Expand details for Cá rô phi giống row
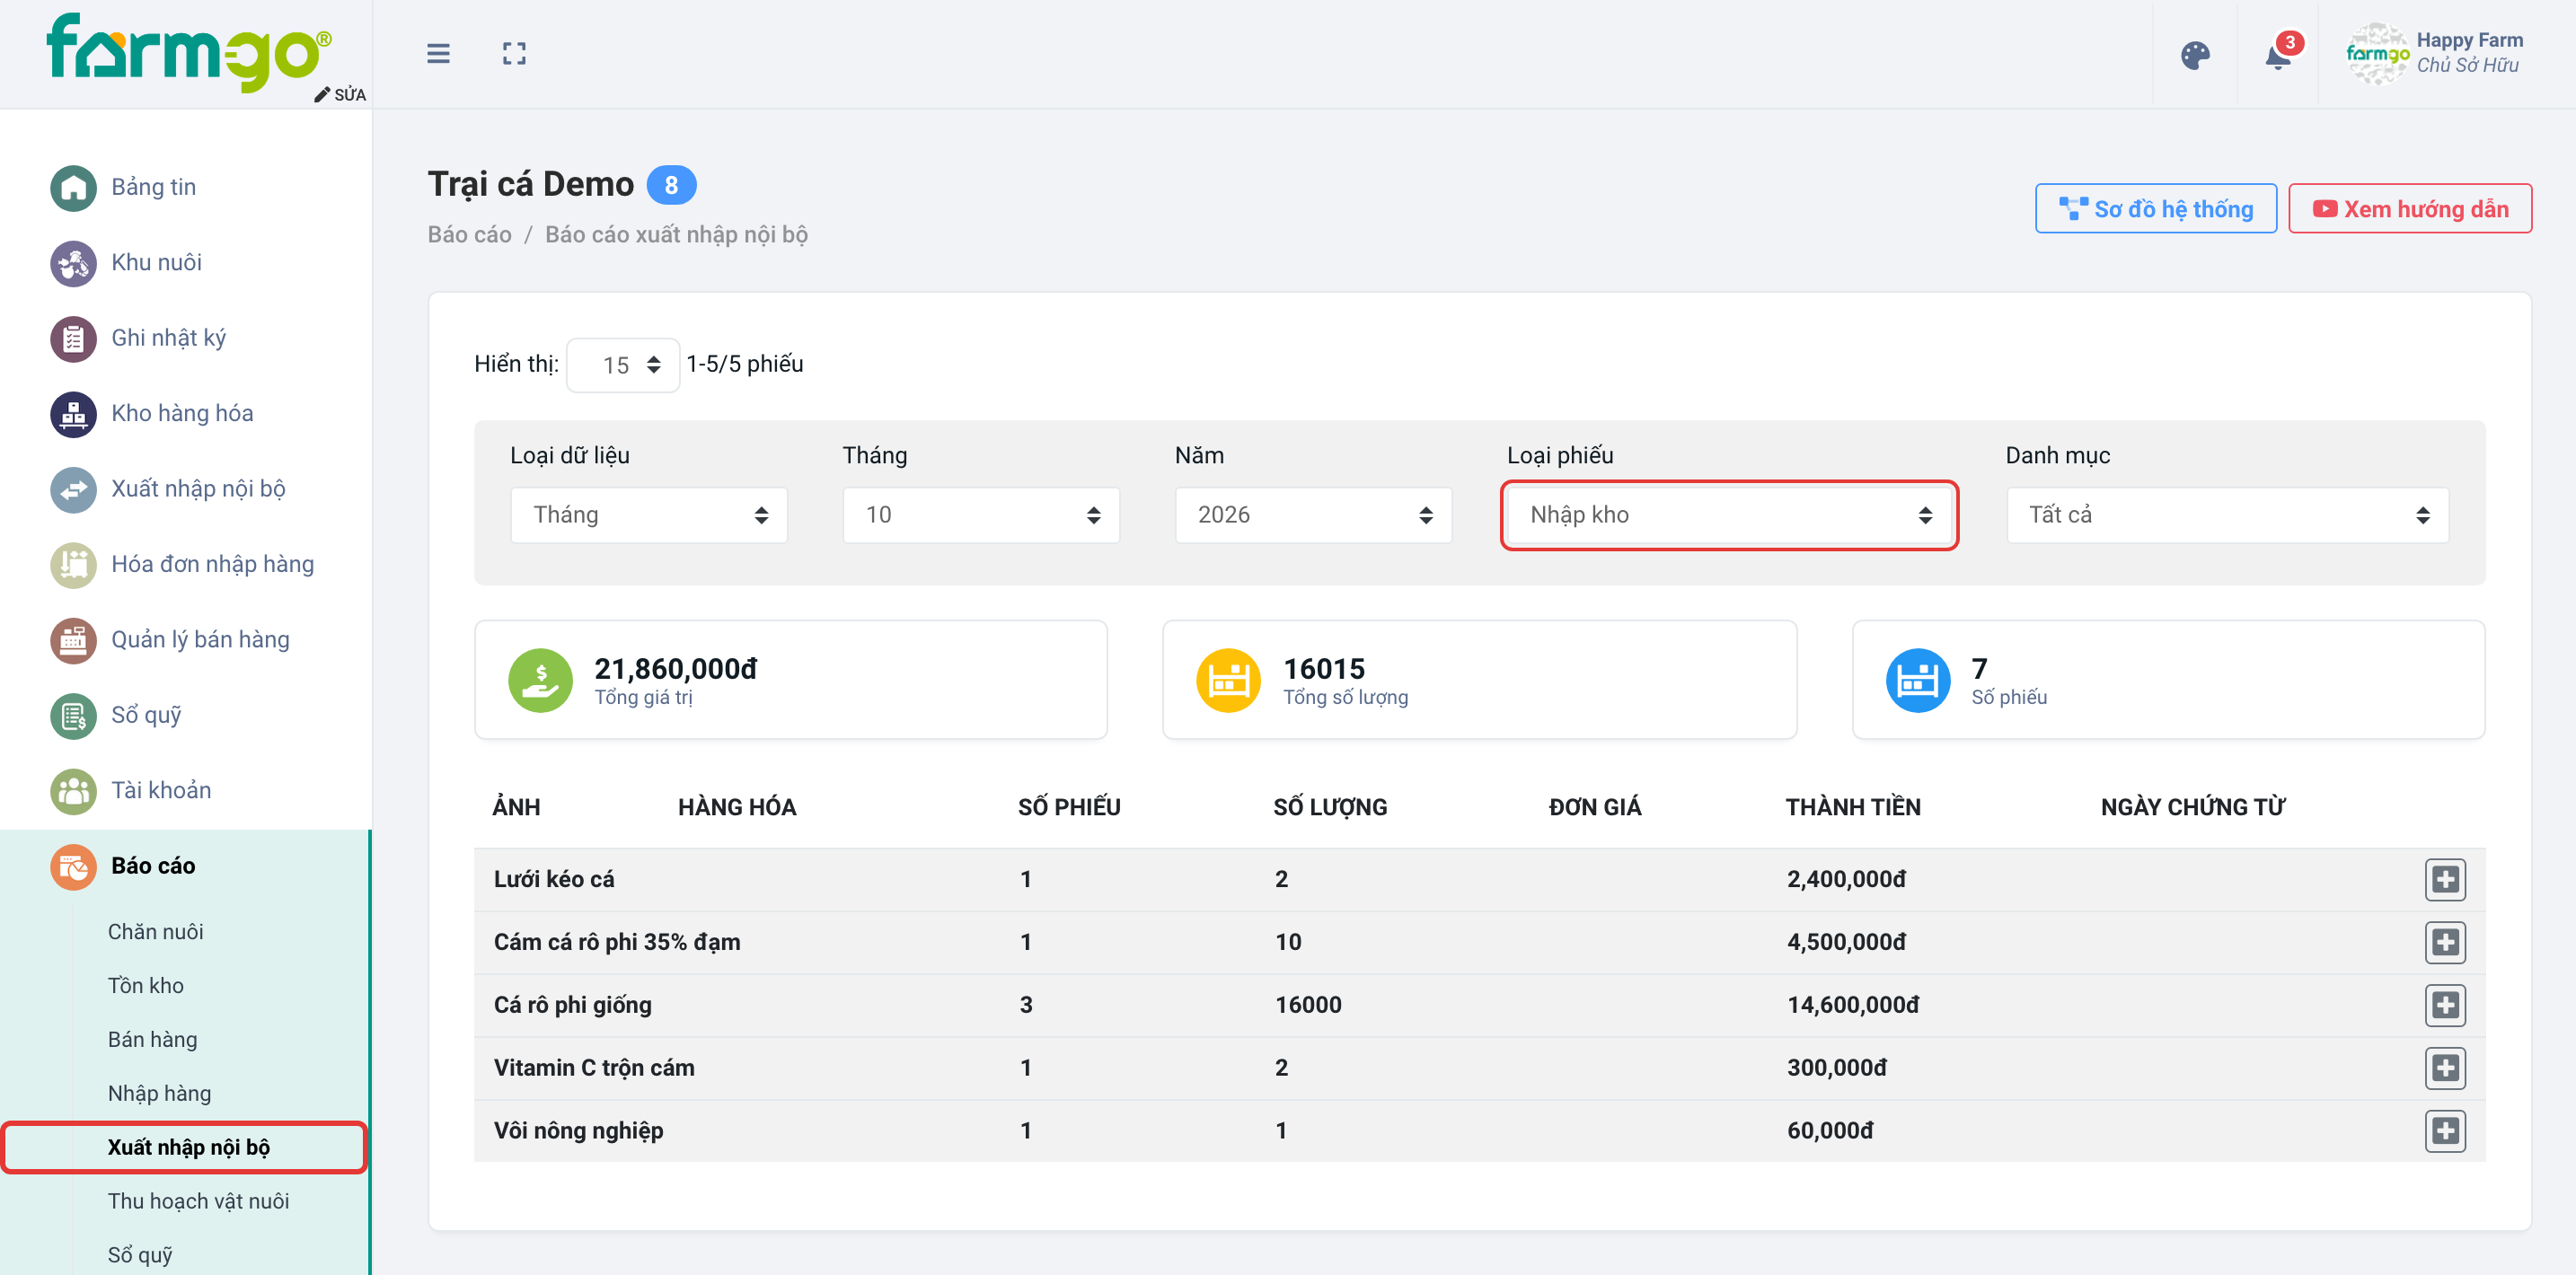Image resolution: width=2576 pixels, height=1275 pixels. [2445, 1005]
